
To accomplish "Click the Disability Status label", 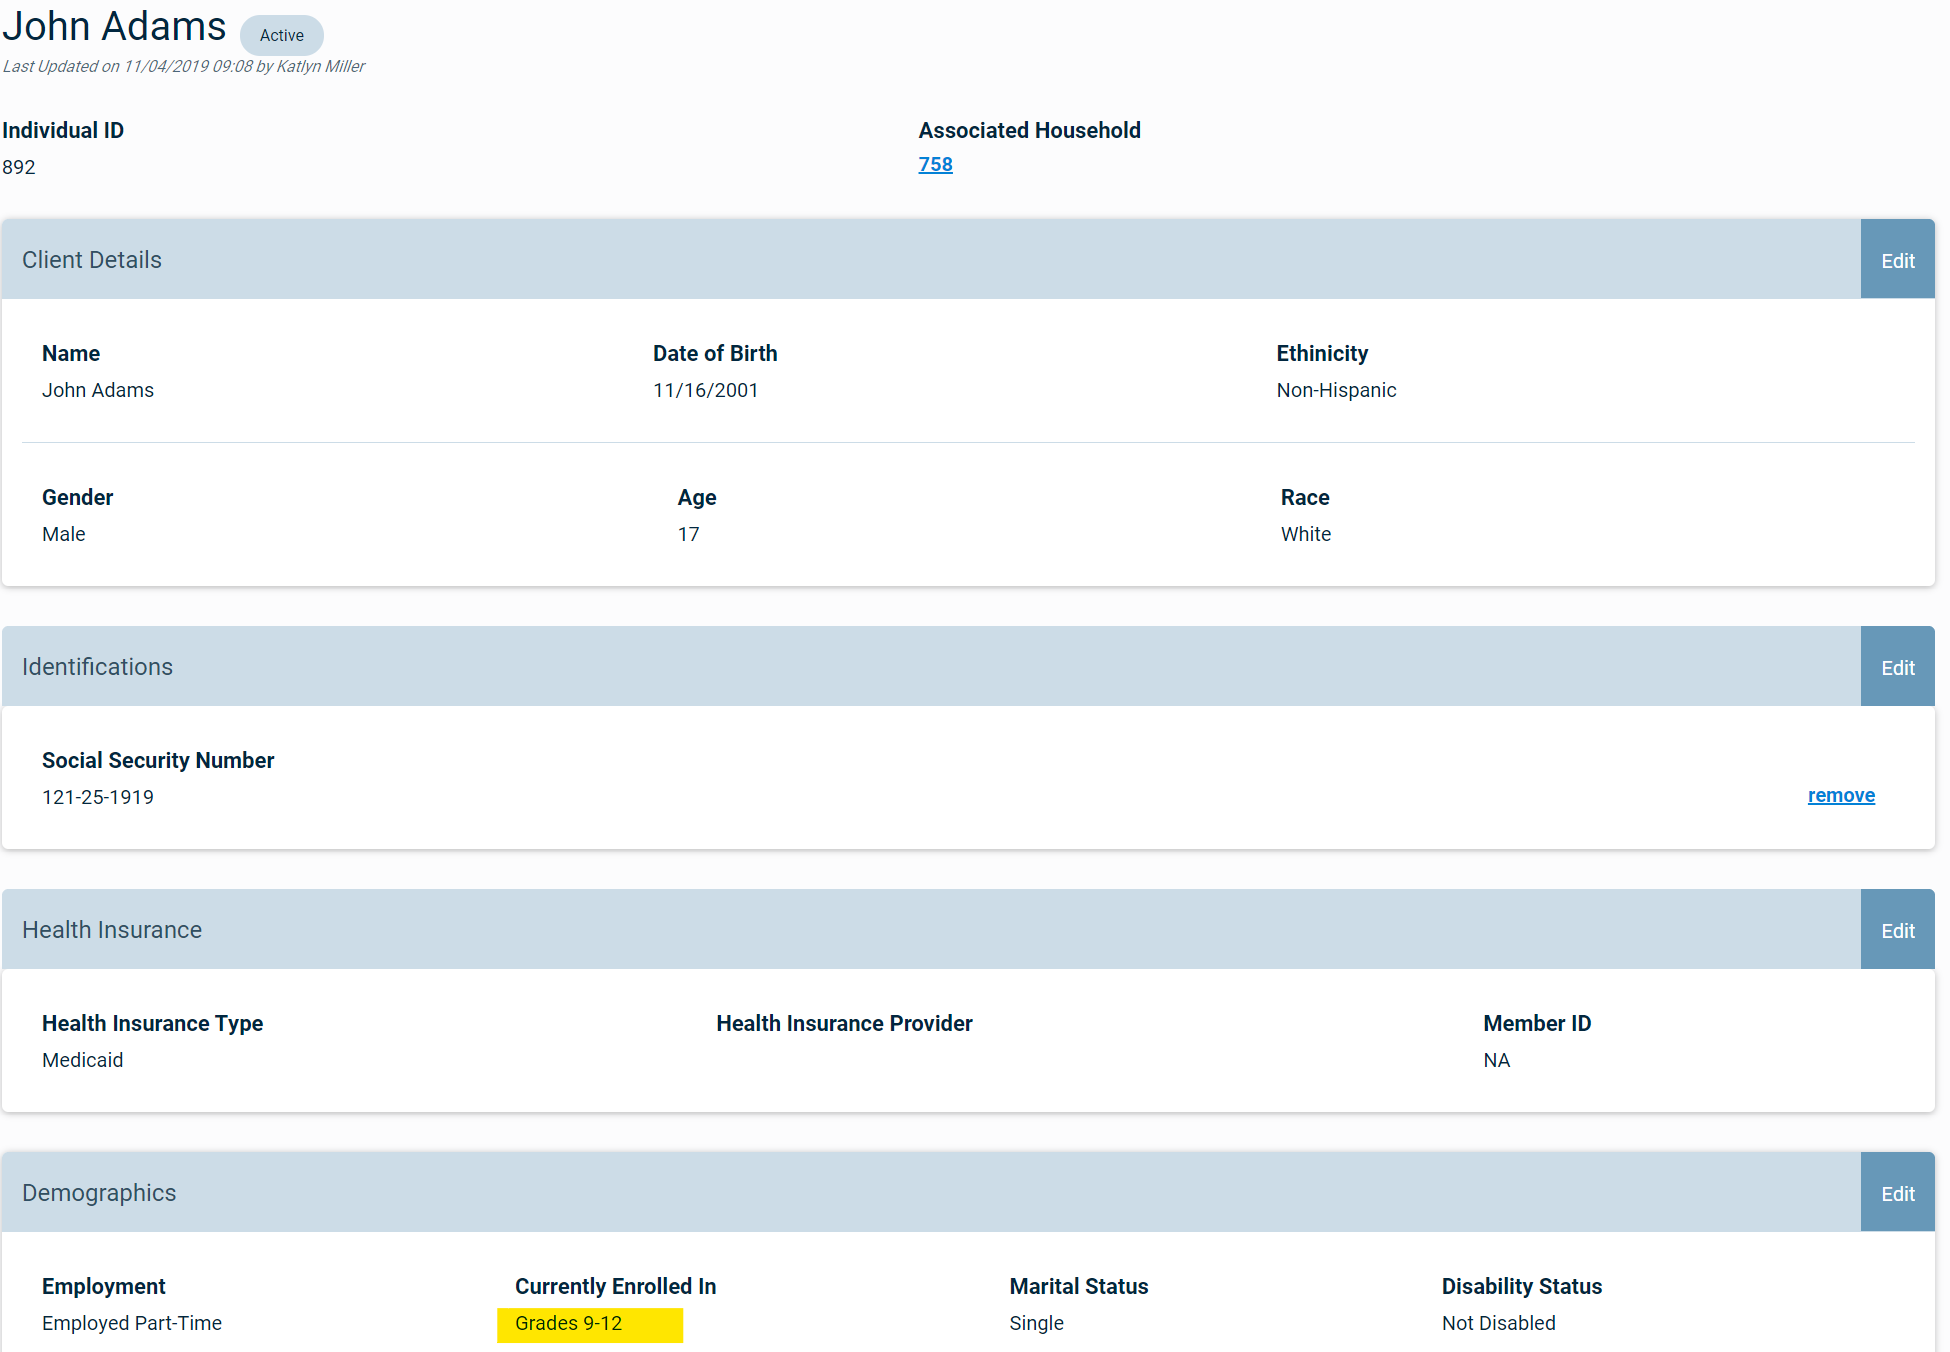I will [1521, 1286].
